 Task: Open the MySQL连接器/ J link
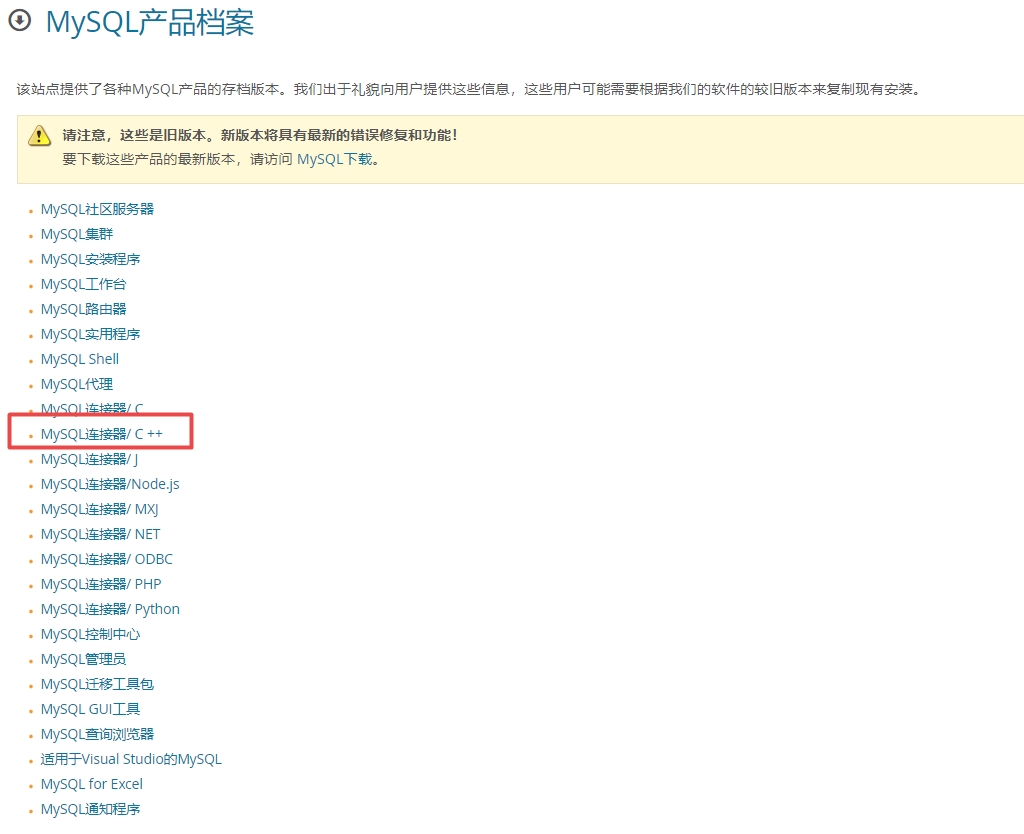pyautogui.click(x=89, y=459)
